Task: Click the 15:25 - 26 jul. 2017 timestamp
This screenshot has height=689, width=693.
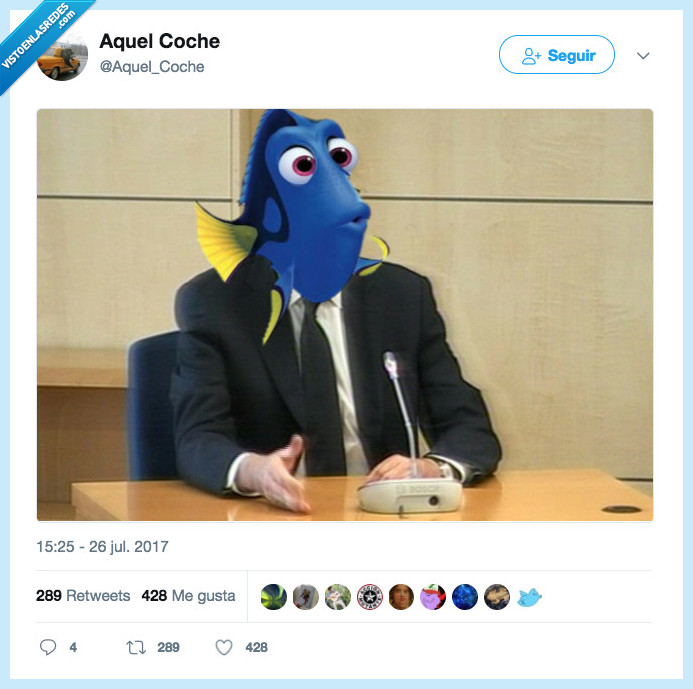Action: (x=102, y=547)
